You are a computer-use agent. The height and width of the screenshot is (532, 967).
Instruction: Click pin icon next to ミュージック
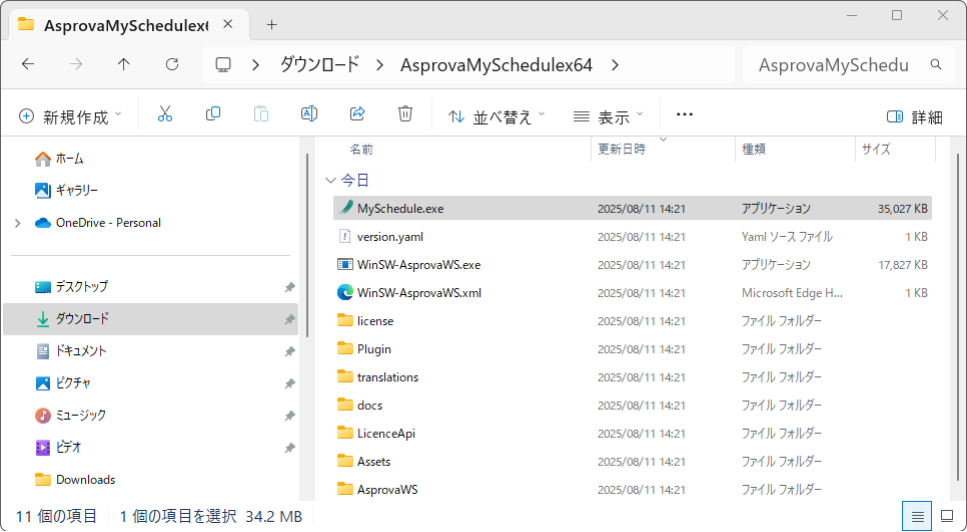tap(289, 416)
